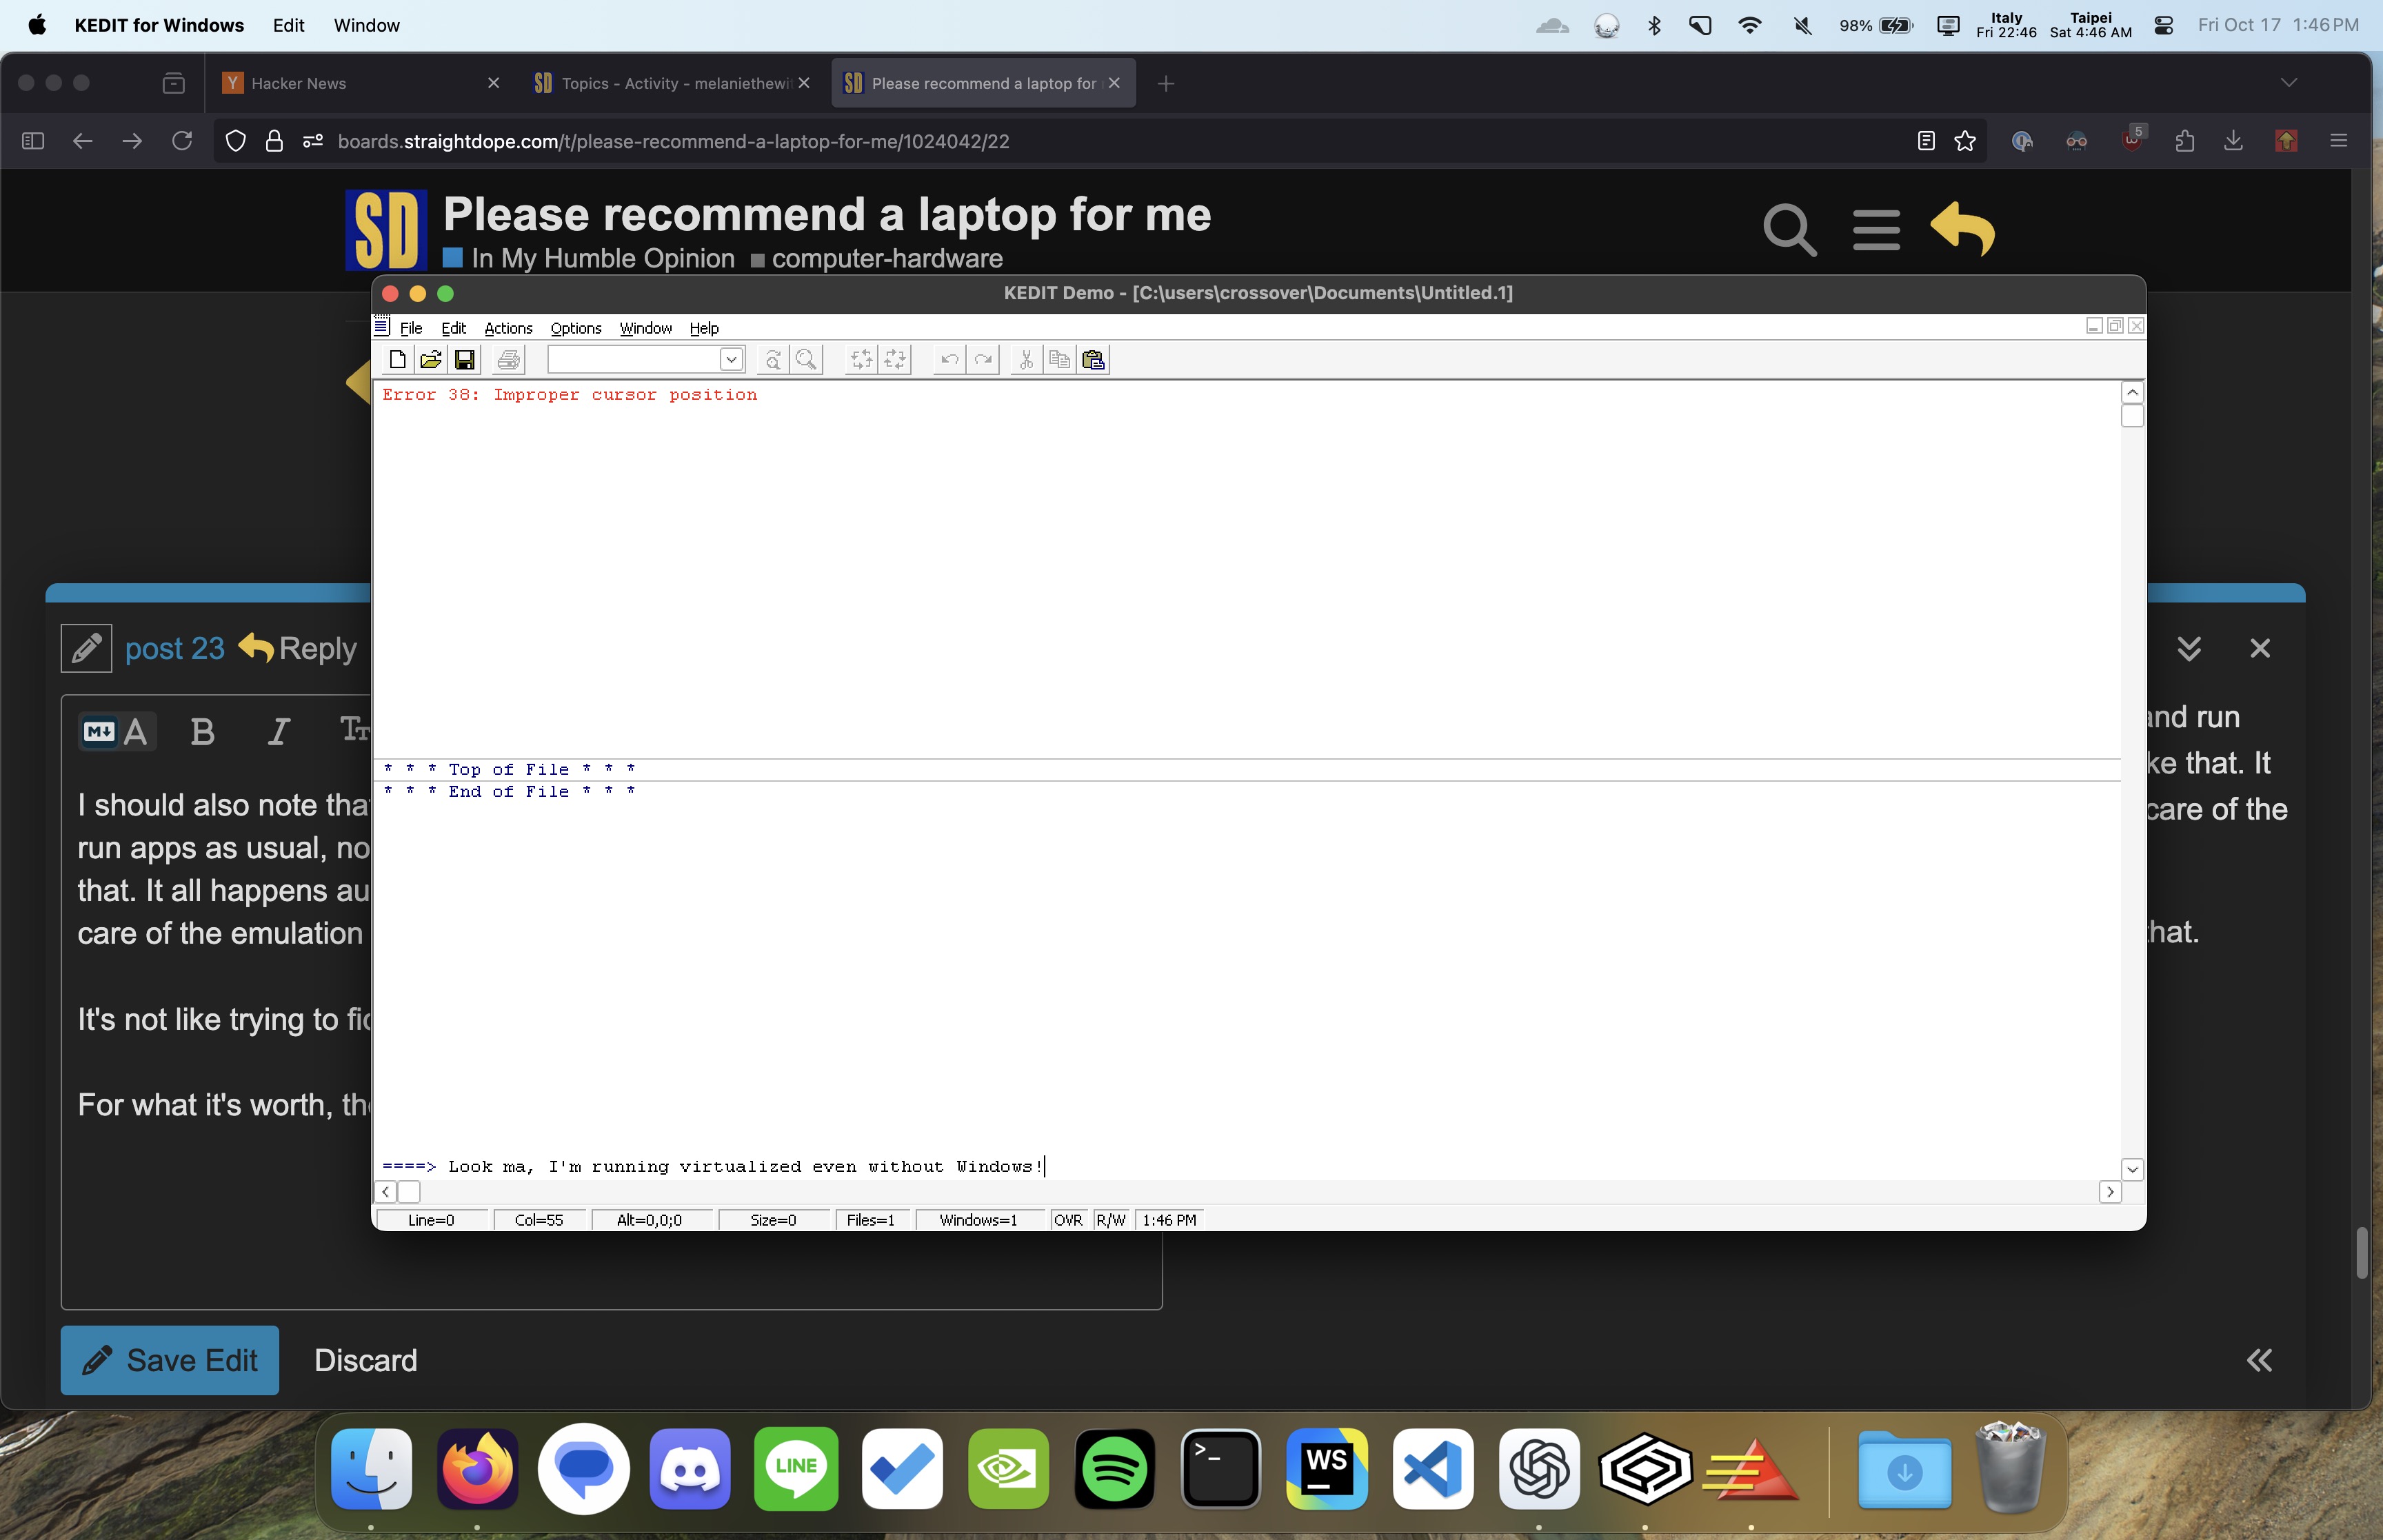Viewport: 2383px width, 1540px height.
Task: Toggle italic formatting in post editor
Action: tap(279, 732)
